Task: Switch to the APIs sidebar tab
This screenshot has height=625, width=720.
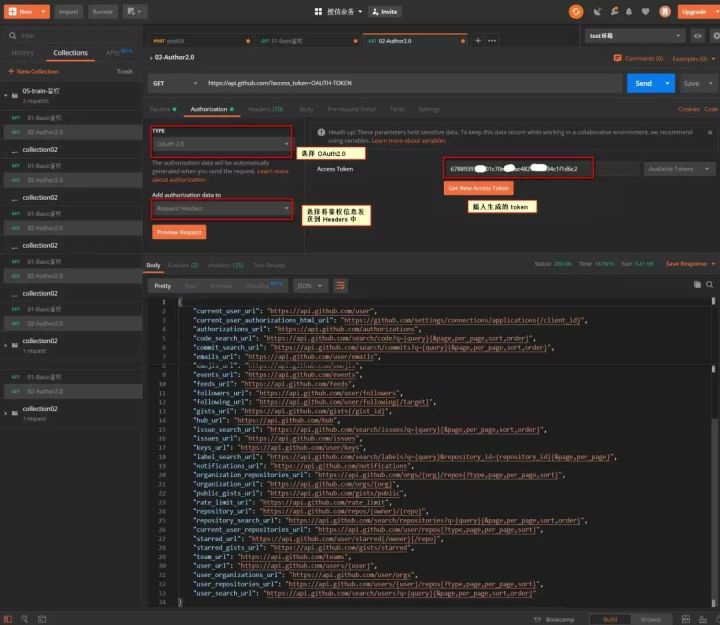Action: [118, 52]
